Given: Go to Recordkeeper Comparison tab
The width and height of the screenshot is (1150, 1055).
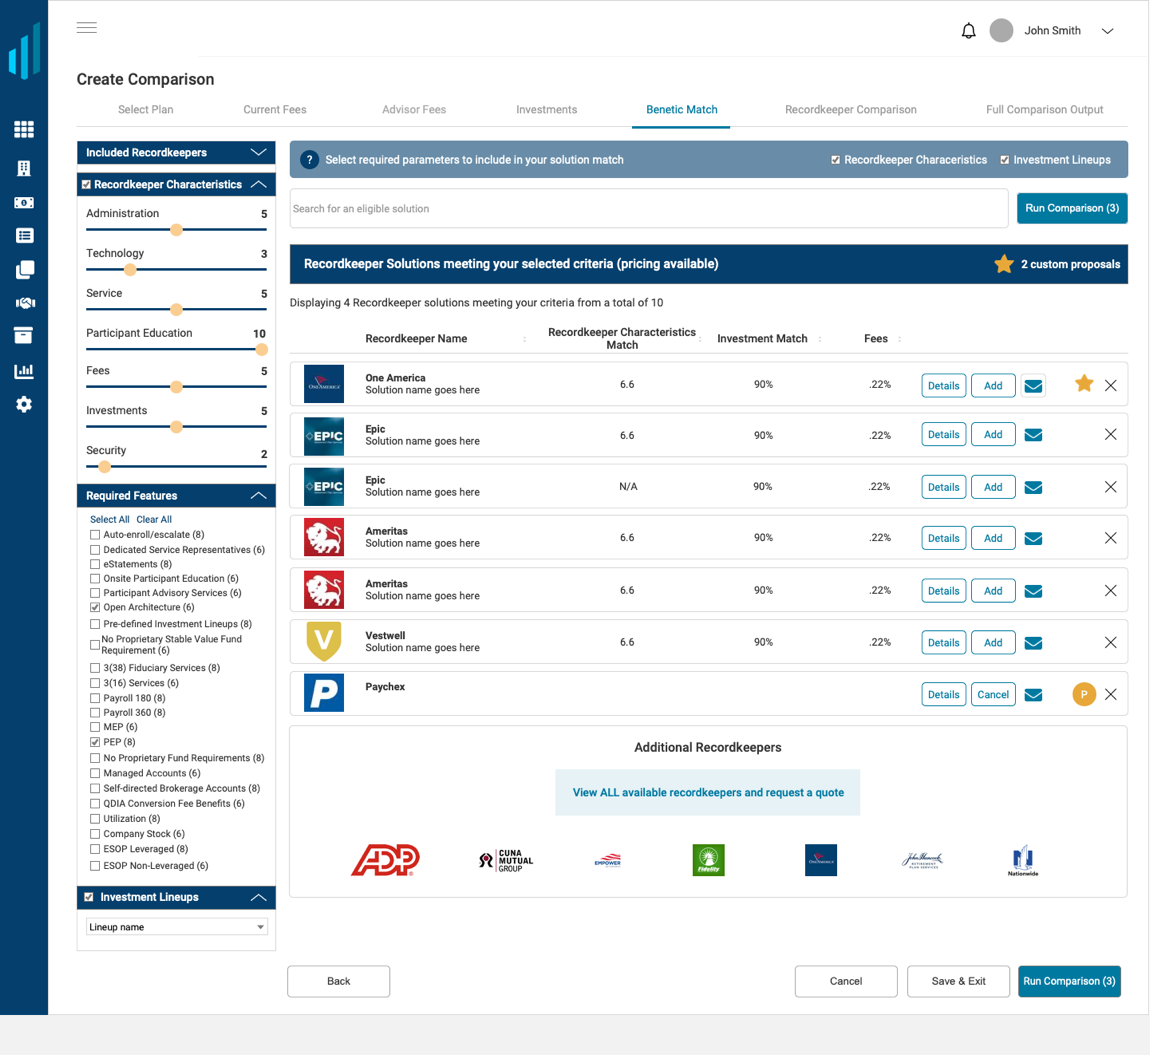Looking at the screenshot, I should pos(851,109).
